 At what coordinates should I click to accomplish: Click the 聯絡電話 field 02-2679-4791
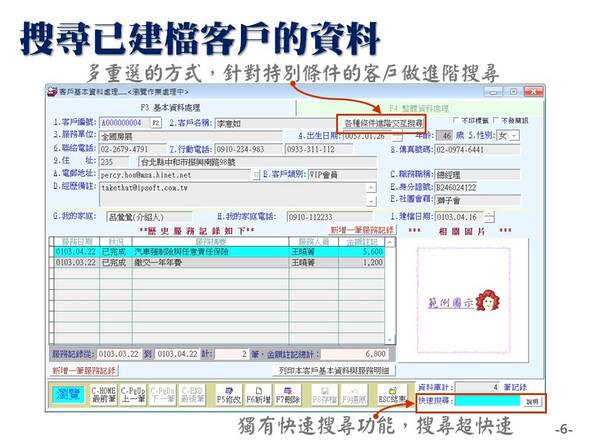coord(132,149)
